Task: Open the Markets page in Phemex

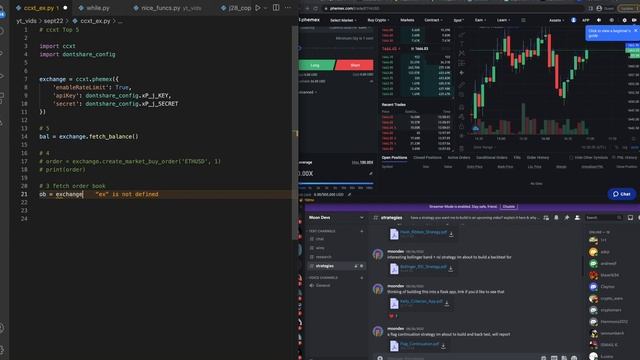Action: pyautogui.click(x=407, y=20)
